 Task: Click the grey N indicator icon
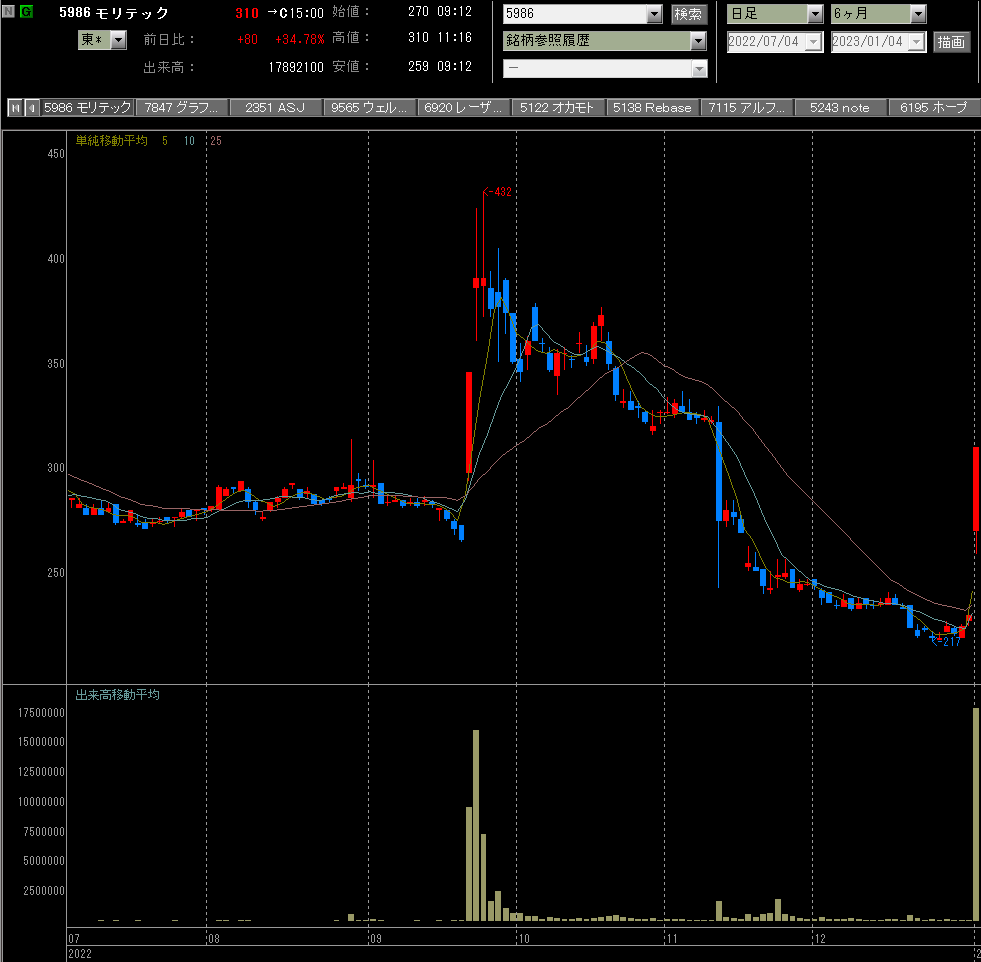9,11
